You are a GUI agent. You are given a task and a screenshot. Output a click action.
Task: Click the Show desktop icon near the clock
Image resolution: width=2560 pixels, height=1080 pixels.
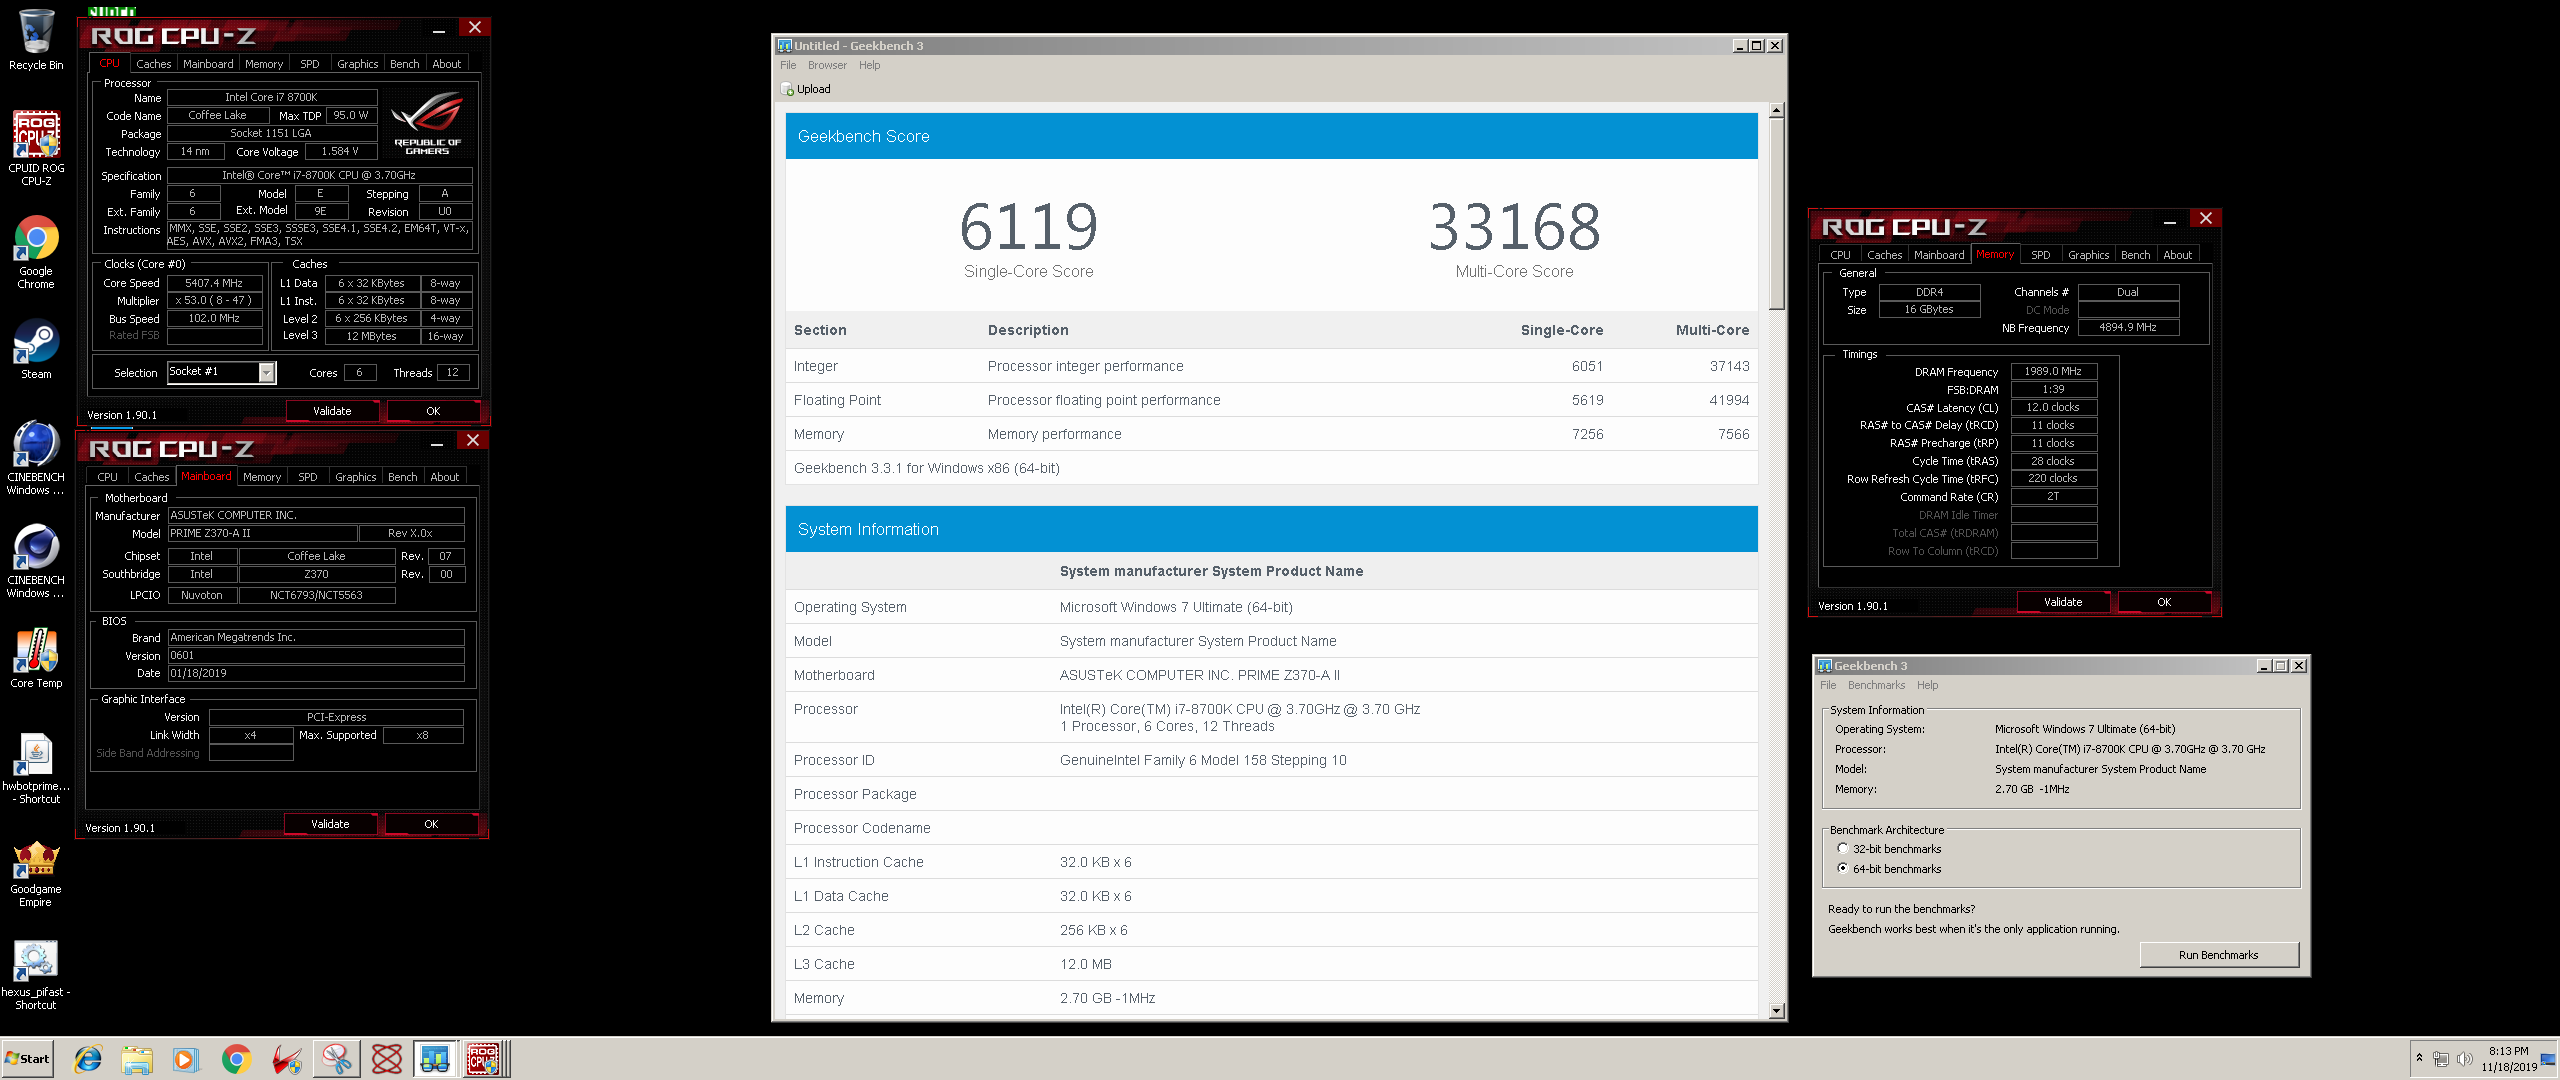point(2548,1059)
